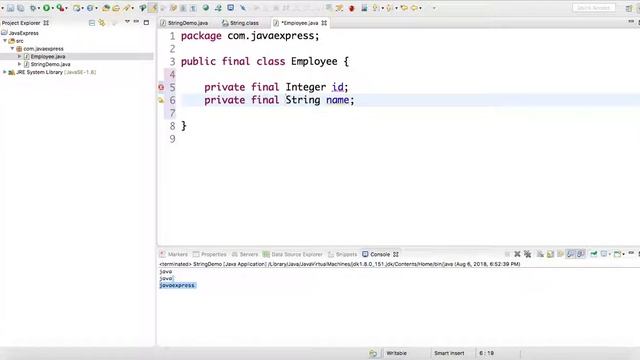Toggle Link with Editor in Project Explorer

pyautogui.click(x=102, y=23)
